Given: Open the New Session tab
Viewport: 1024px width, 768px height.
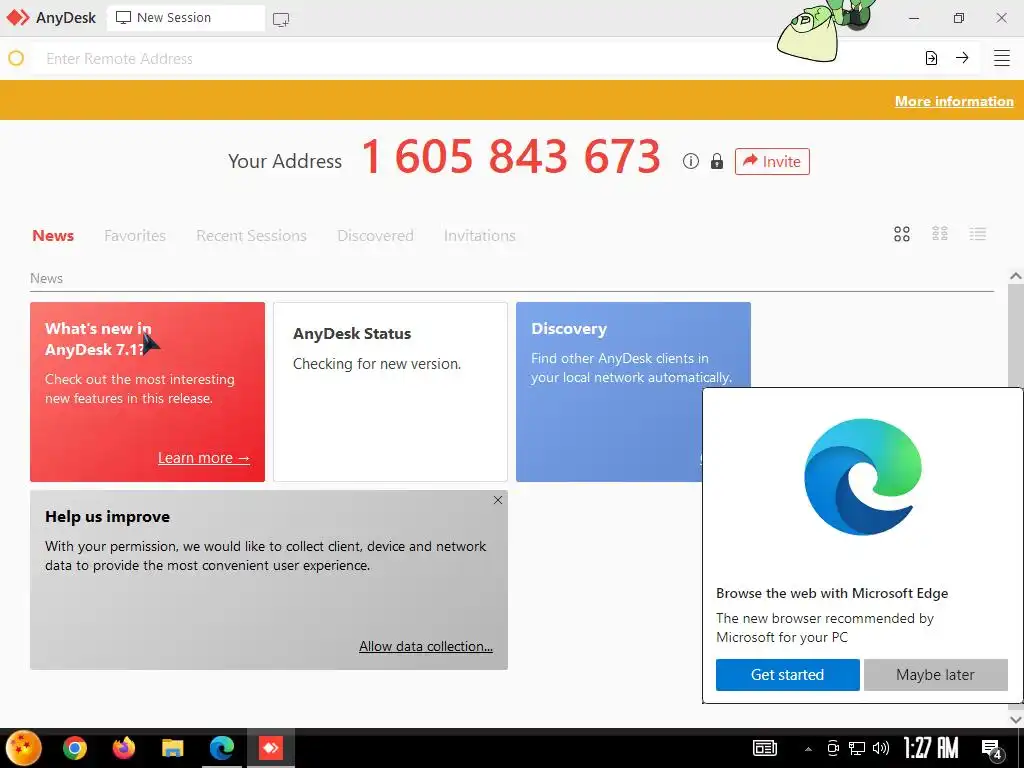Looking at the screenshot, I should 186,18.
